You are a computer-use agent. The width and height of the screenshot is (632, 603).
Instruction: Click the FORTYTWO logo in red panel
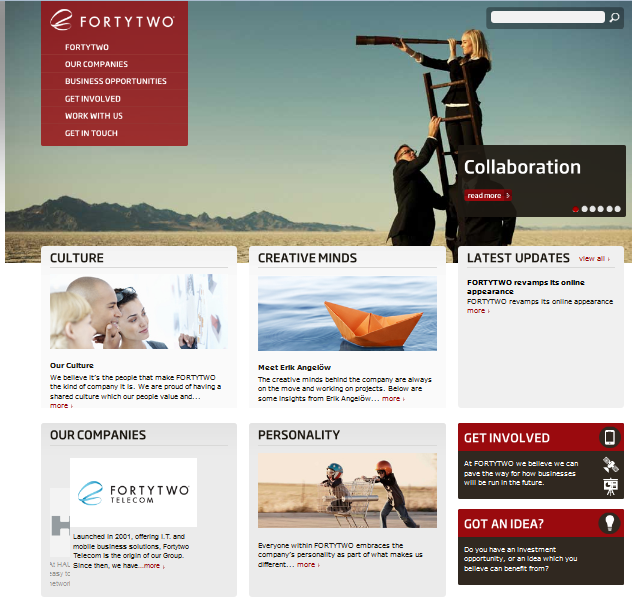click(x=112, y=20)
